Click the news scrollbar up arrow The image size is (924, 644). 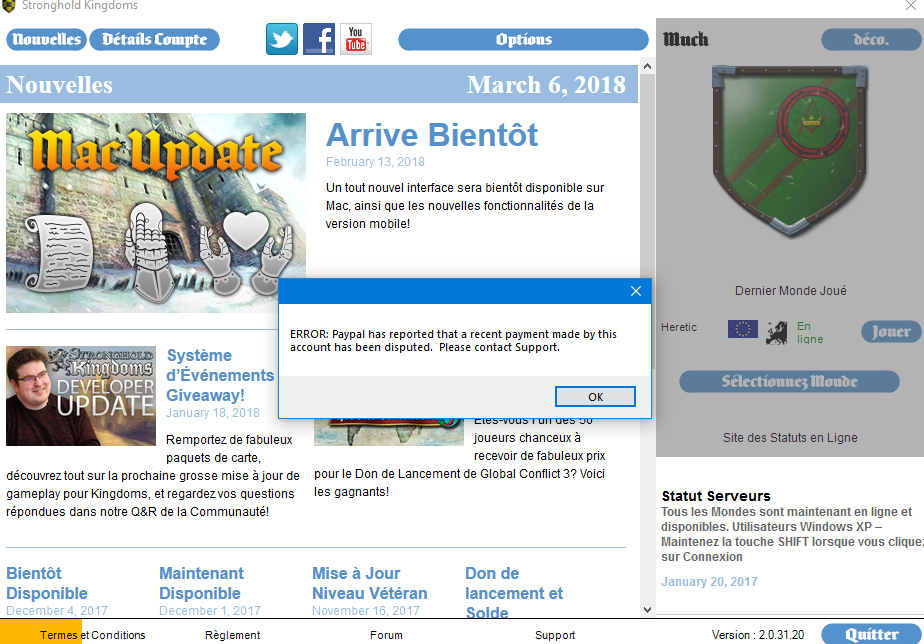tap(647, 66)
